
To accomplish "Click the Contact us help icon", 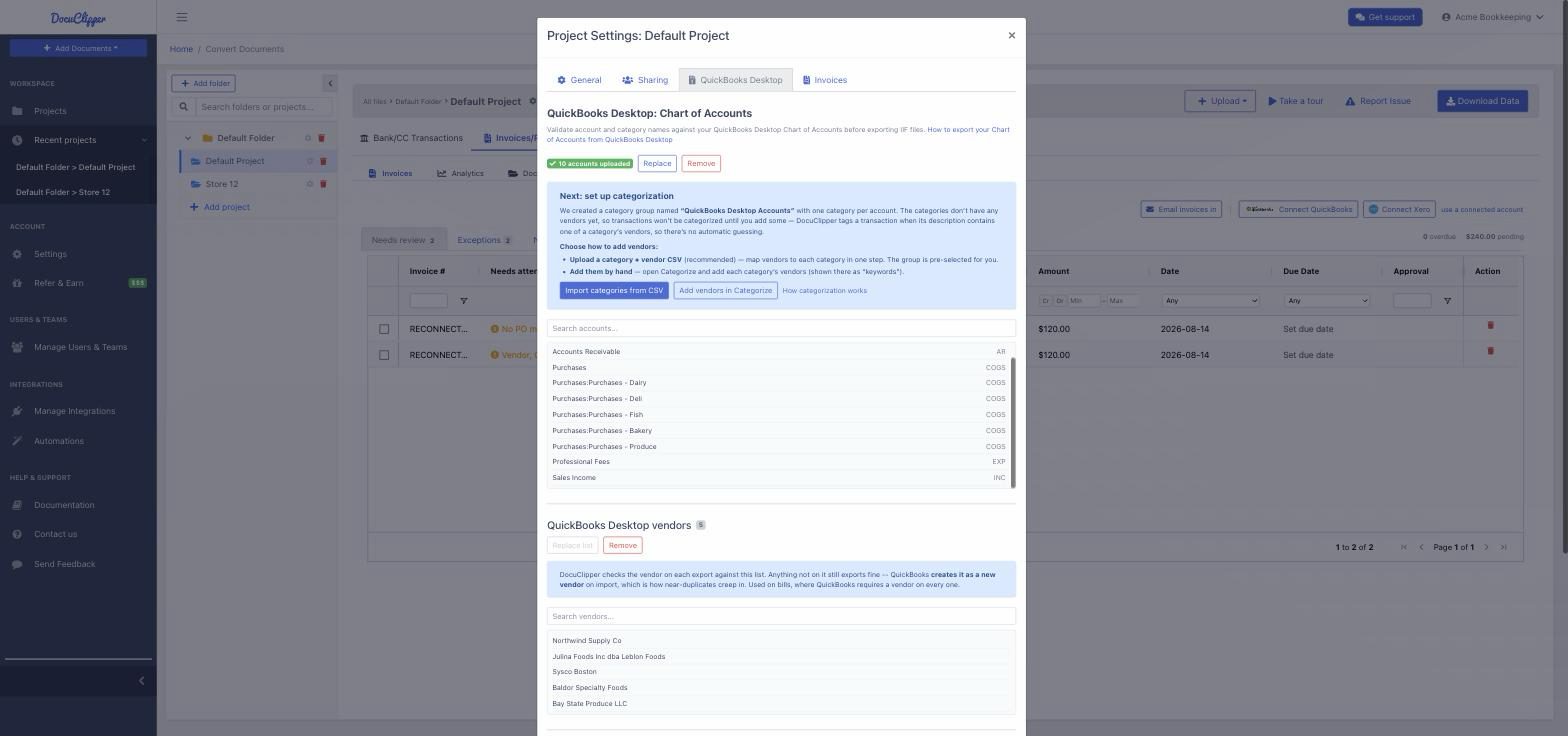I will (17, 534).
